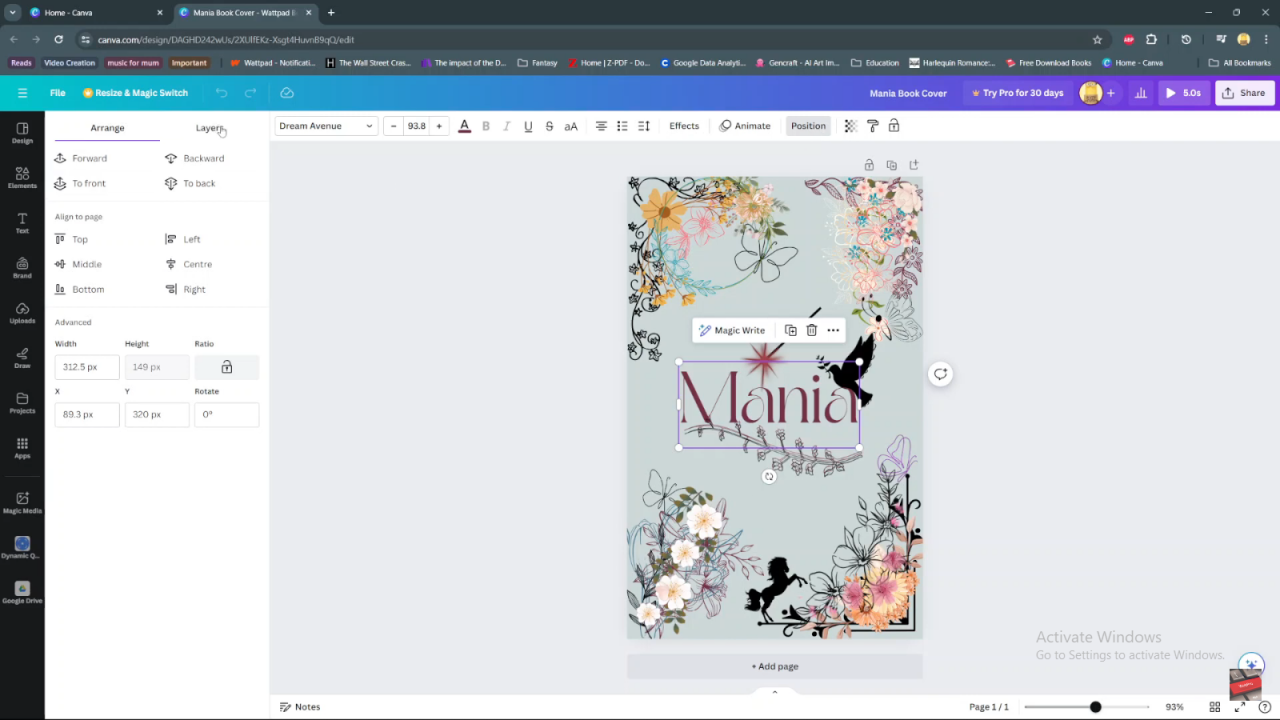1280x720 pixels.
Task: Open the Effects panel
Action: 684,126
